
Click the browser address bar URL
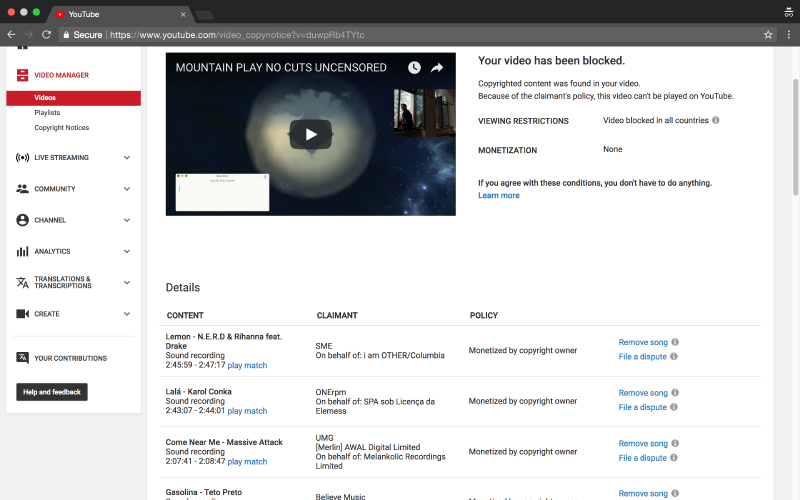pyautogui.click(x=237, y=35)
